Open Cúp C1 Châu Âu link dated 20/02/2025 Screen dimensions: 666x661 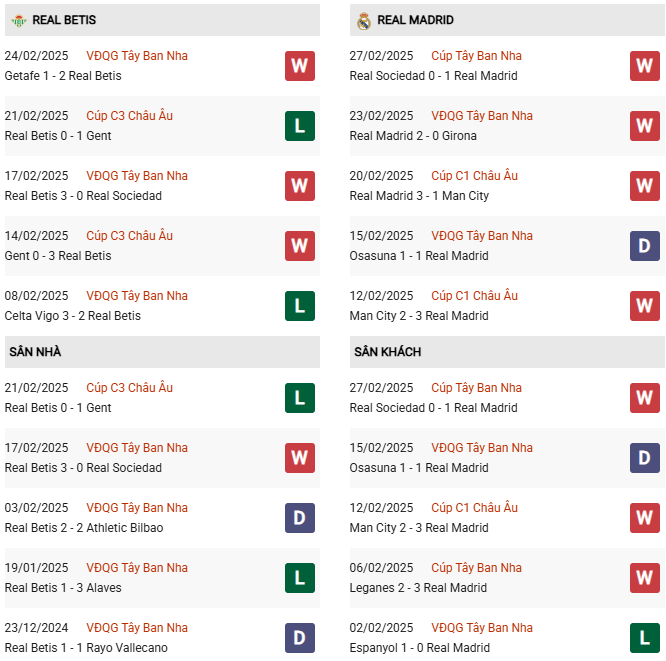474,176
